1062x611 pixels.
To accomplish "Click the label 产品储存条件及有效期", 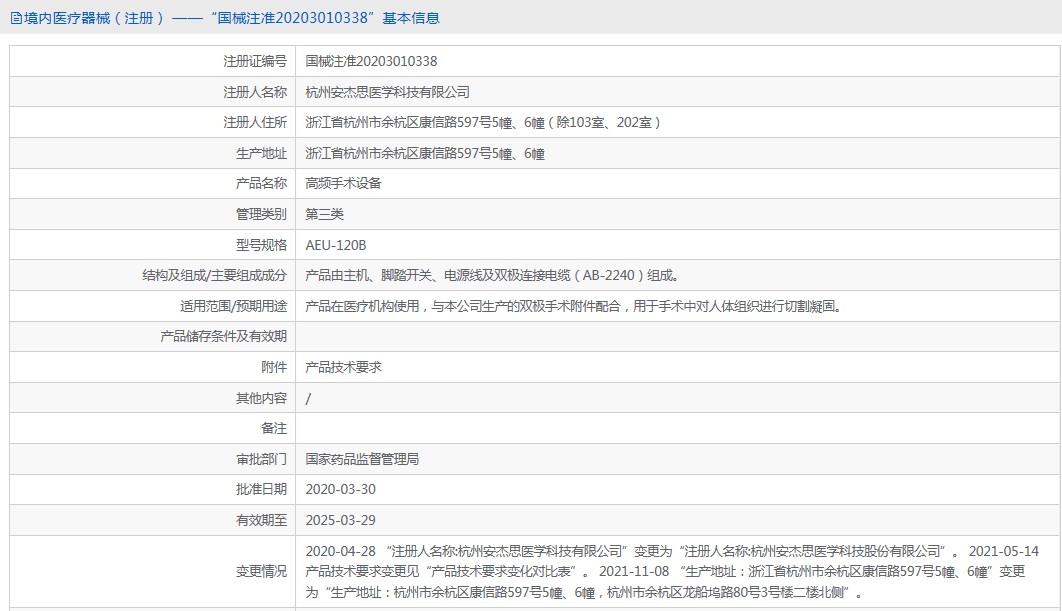I will [x=224, y=337].
